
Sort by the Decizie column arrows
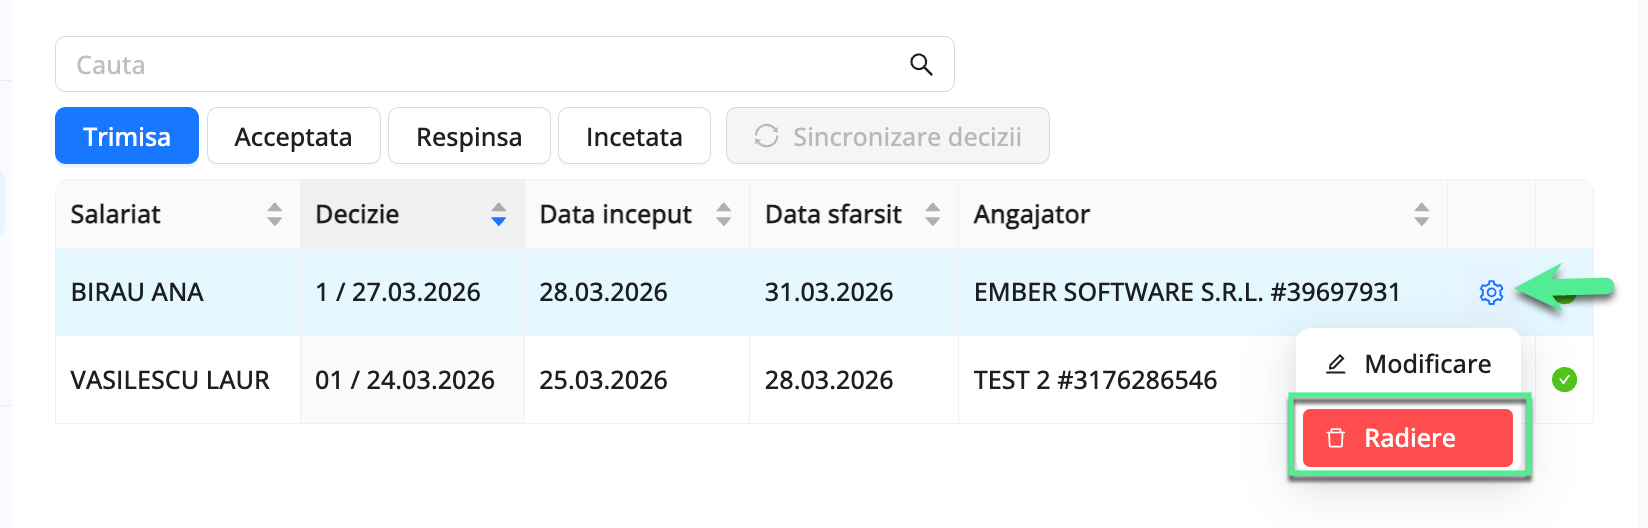499,214
